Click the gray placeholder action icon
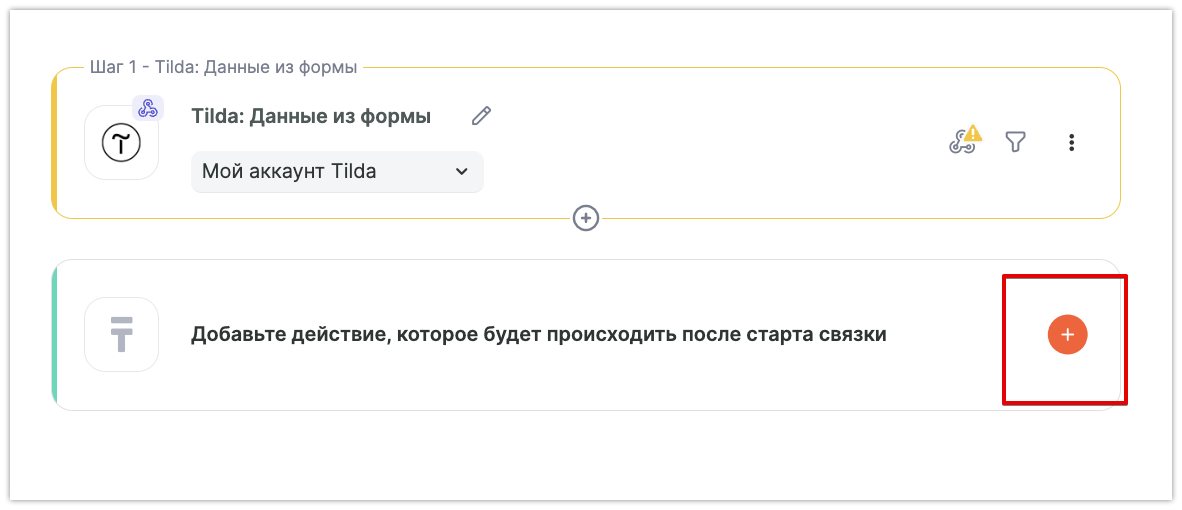Image resolution: width=1182 pixels, height=510 pixels. pyautogui.click(x=122, y=334)
